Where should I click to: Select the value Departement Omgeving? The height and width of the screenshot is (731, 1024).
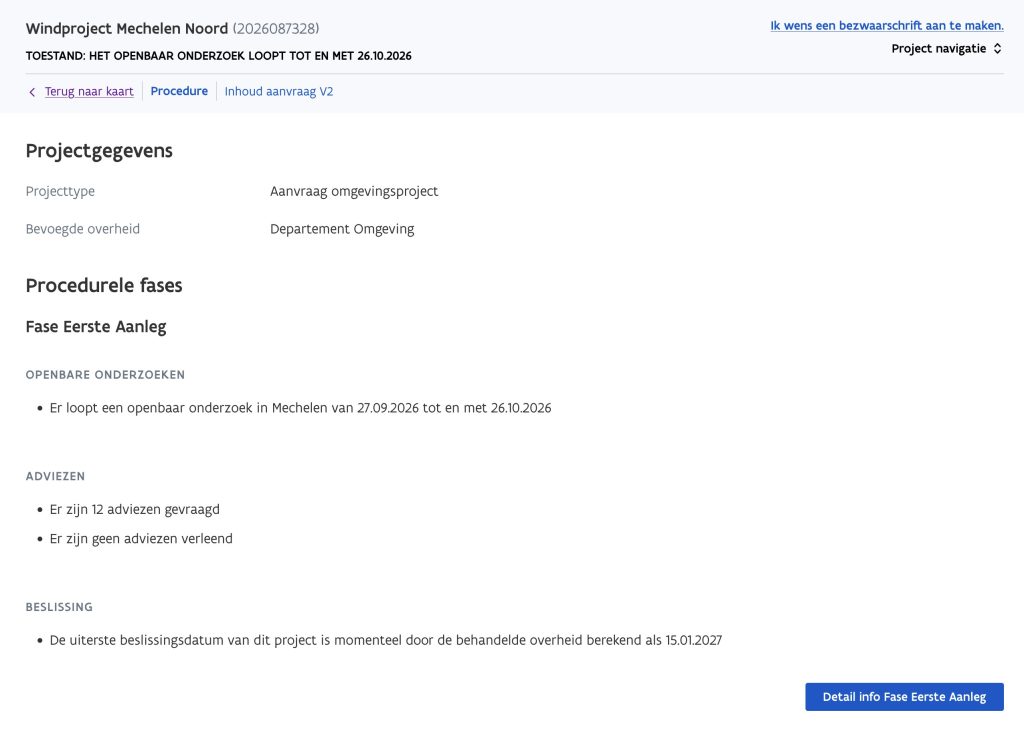(342, 229)
